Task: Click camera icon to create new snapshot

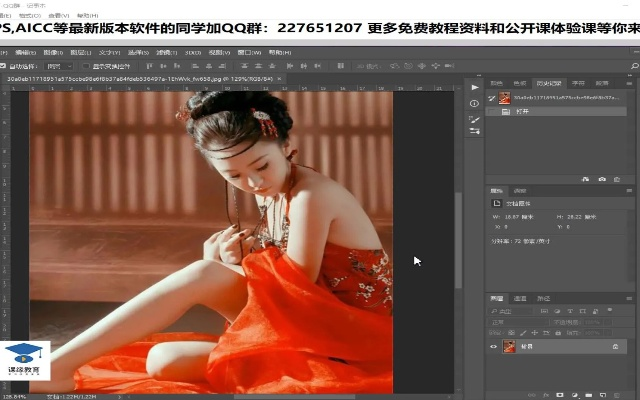Action: point(603,179)
